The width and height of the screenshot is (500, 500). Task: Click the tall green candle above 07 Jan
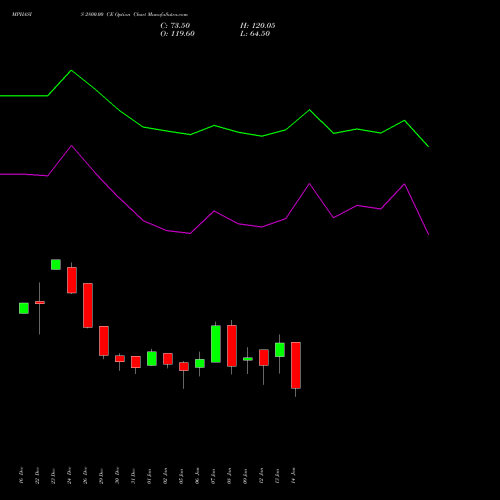click(x=216, y=344)
